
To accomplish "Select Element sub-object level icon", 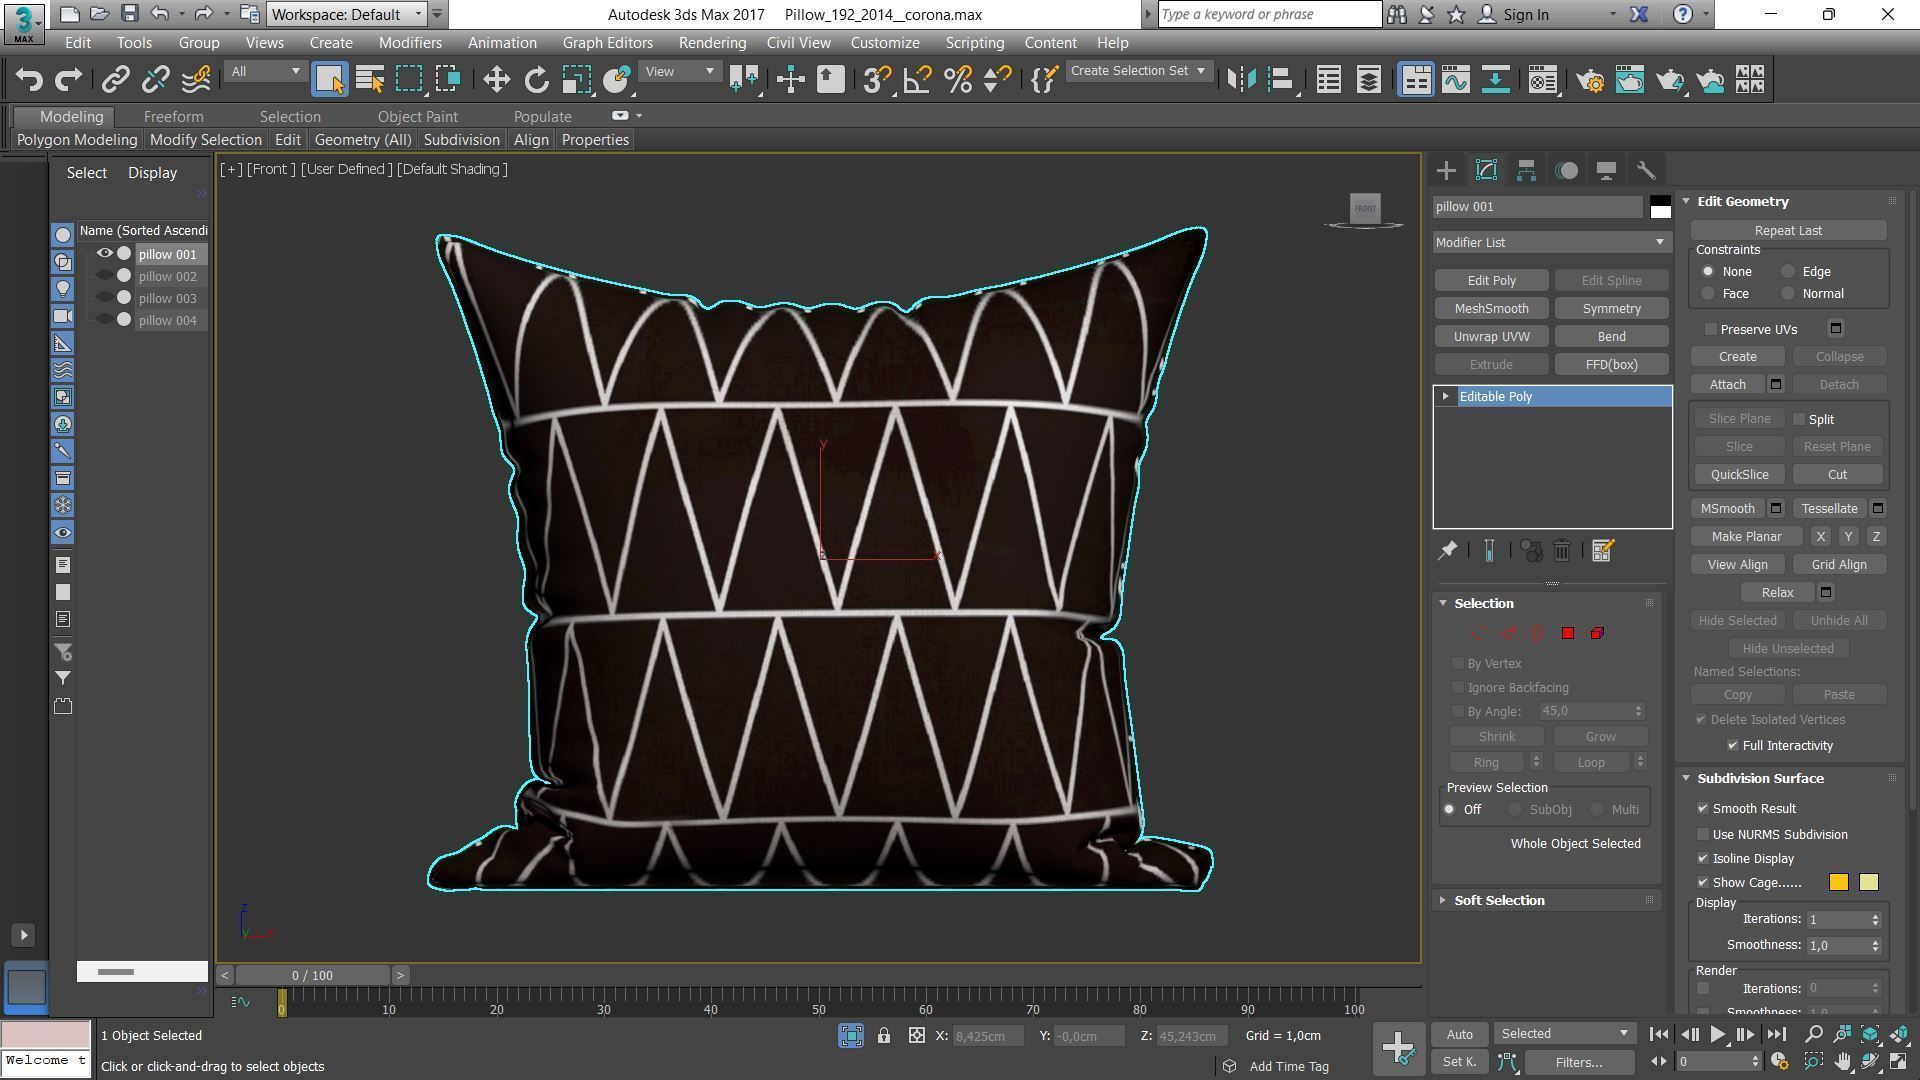I will (x=1597, y=633).
